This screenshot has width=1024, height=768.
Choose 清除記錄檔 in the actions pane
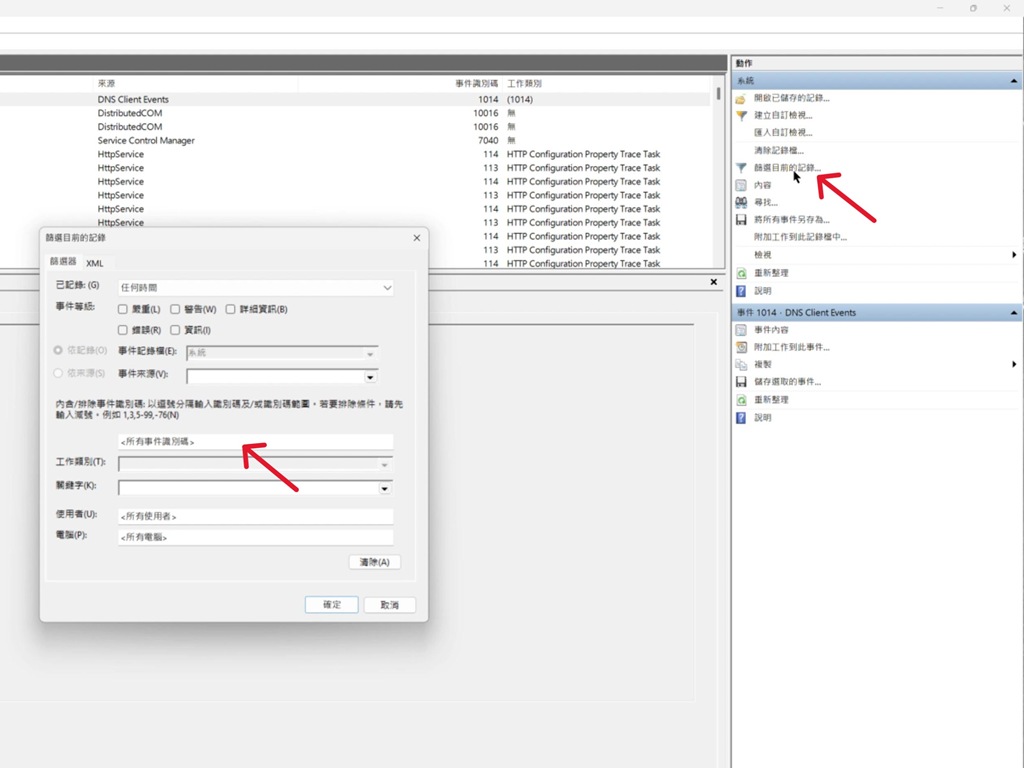pos(778,150)
